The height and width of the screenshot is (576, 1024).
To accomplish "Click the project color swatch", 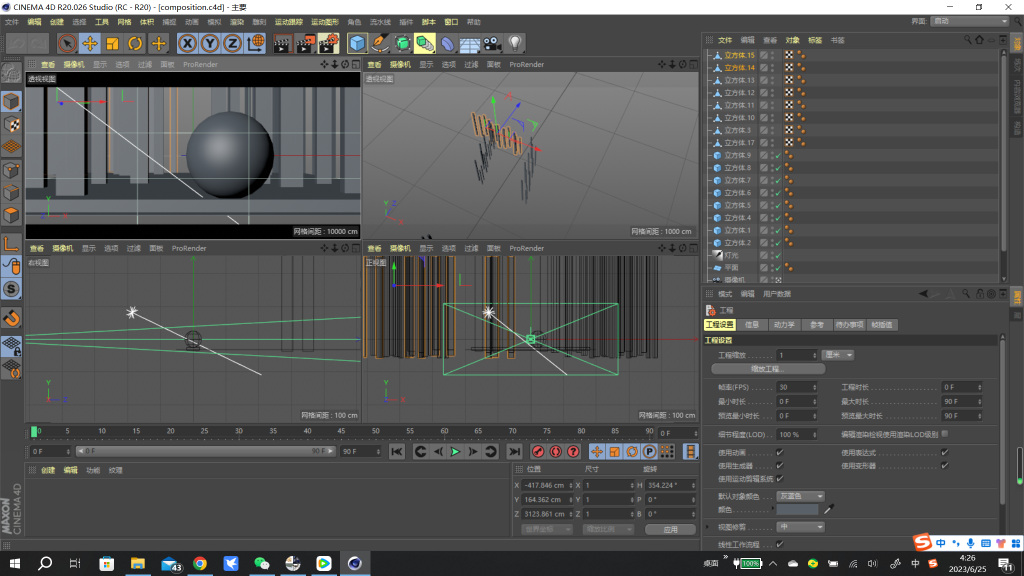I will tap(797, 509).
